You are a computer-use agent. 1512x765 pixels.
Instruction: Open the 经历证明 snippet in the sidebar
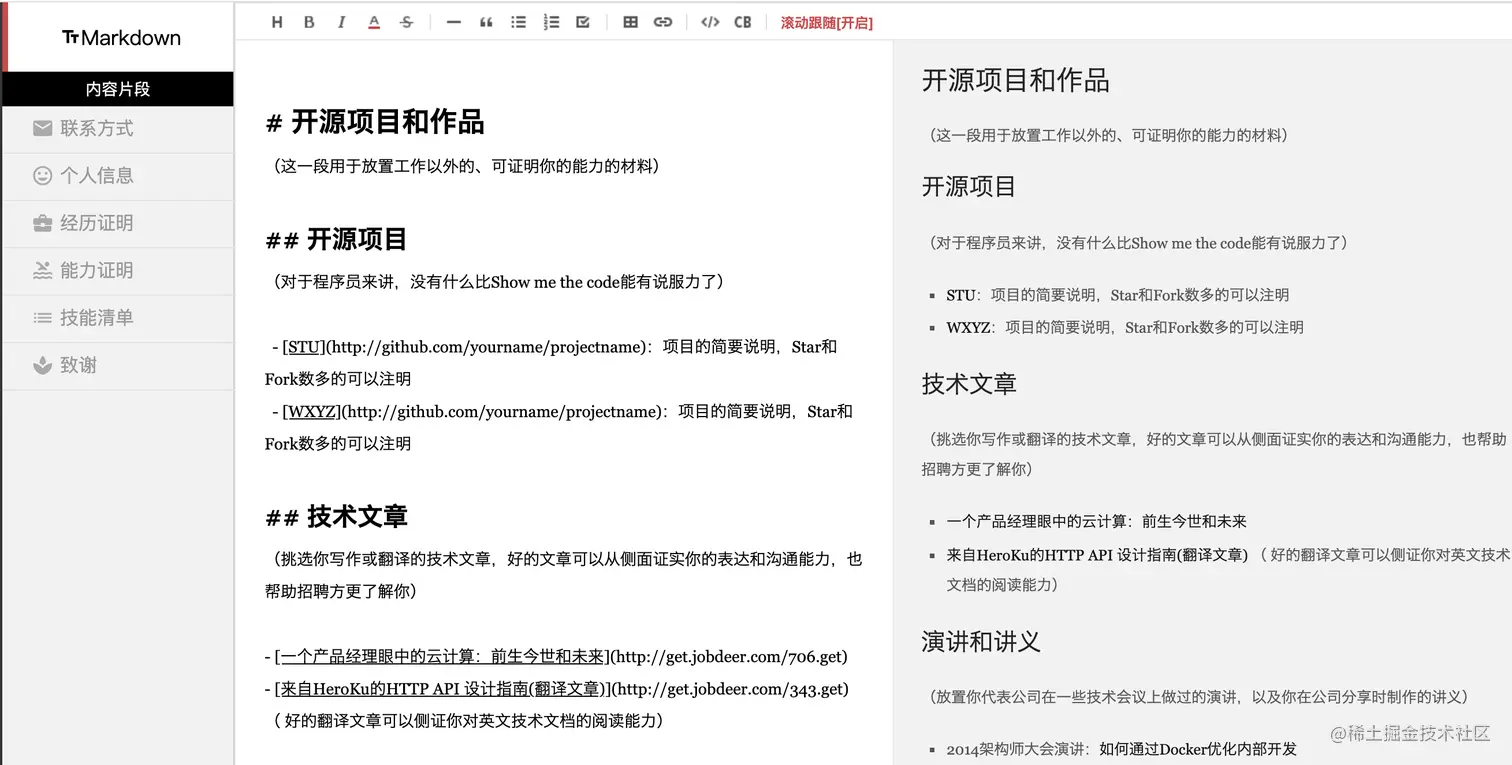click(x=118, y=223)
